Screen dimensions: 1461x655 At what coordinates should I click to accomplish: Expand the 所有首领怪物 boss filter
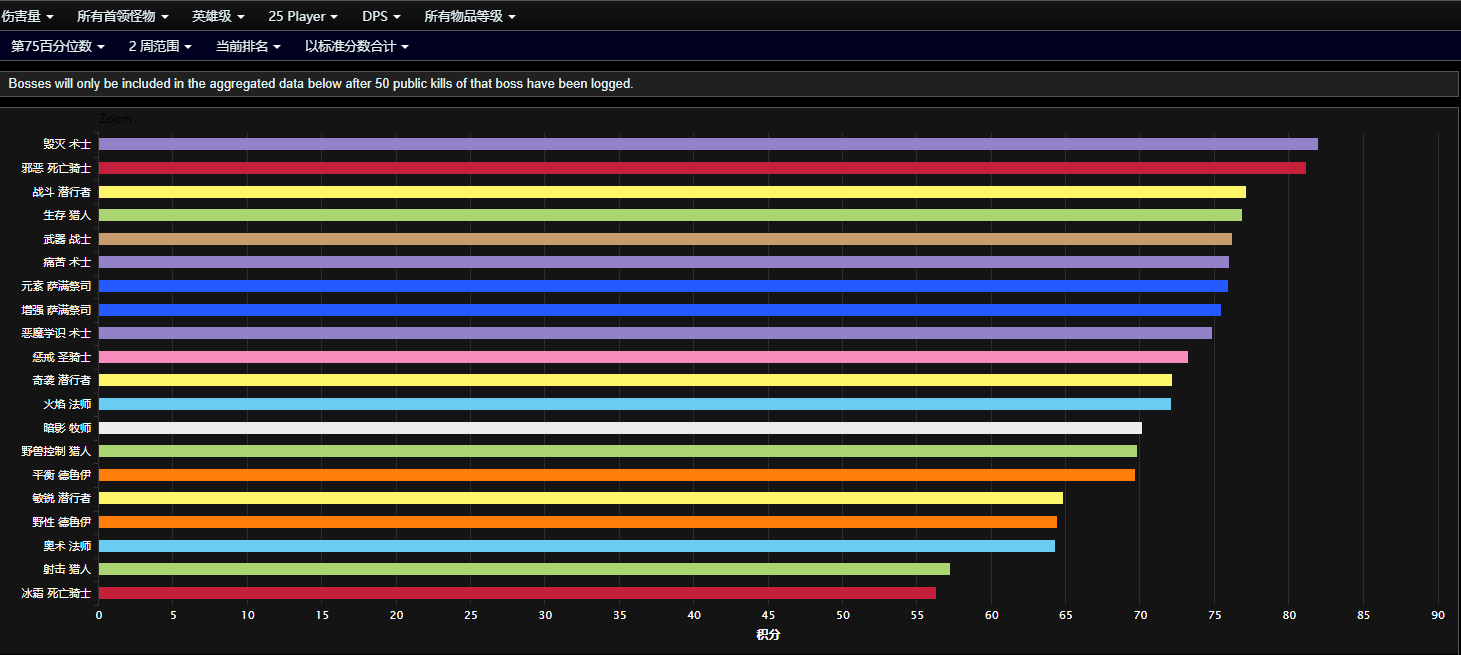tap(122, 17)
